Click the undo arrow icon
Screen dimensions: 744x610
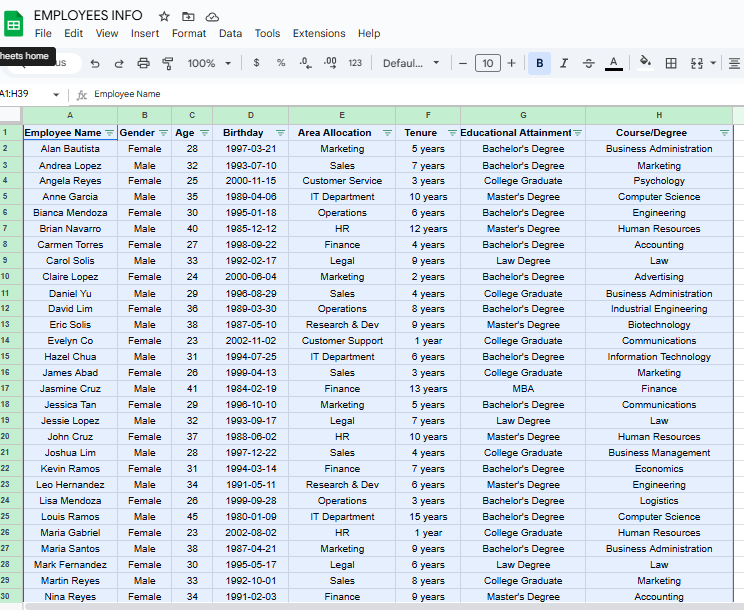[95, 63]
